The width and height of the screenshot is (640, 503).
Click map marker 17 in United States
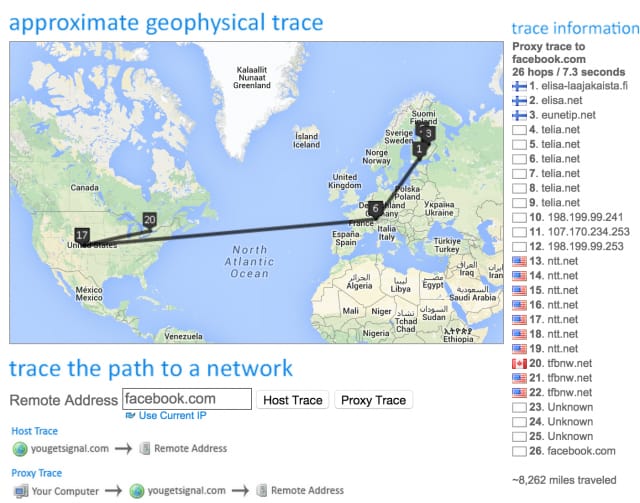click(x=81, y=235)
